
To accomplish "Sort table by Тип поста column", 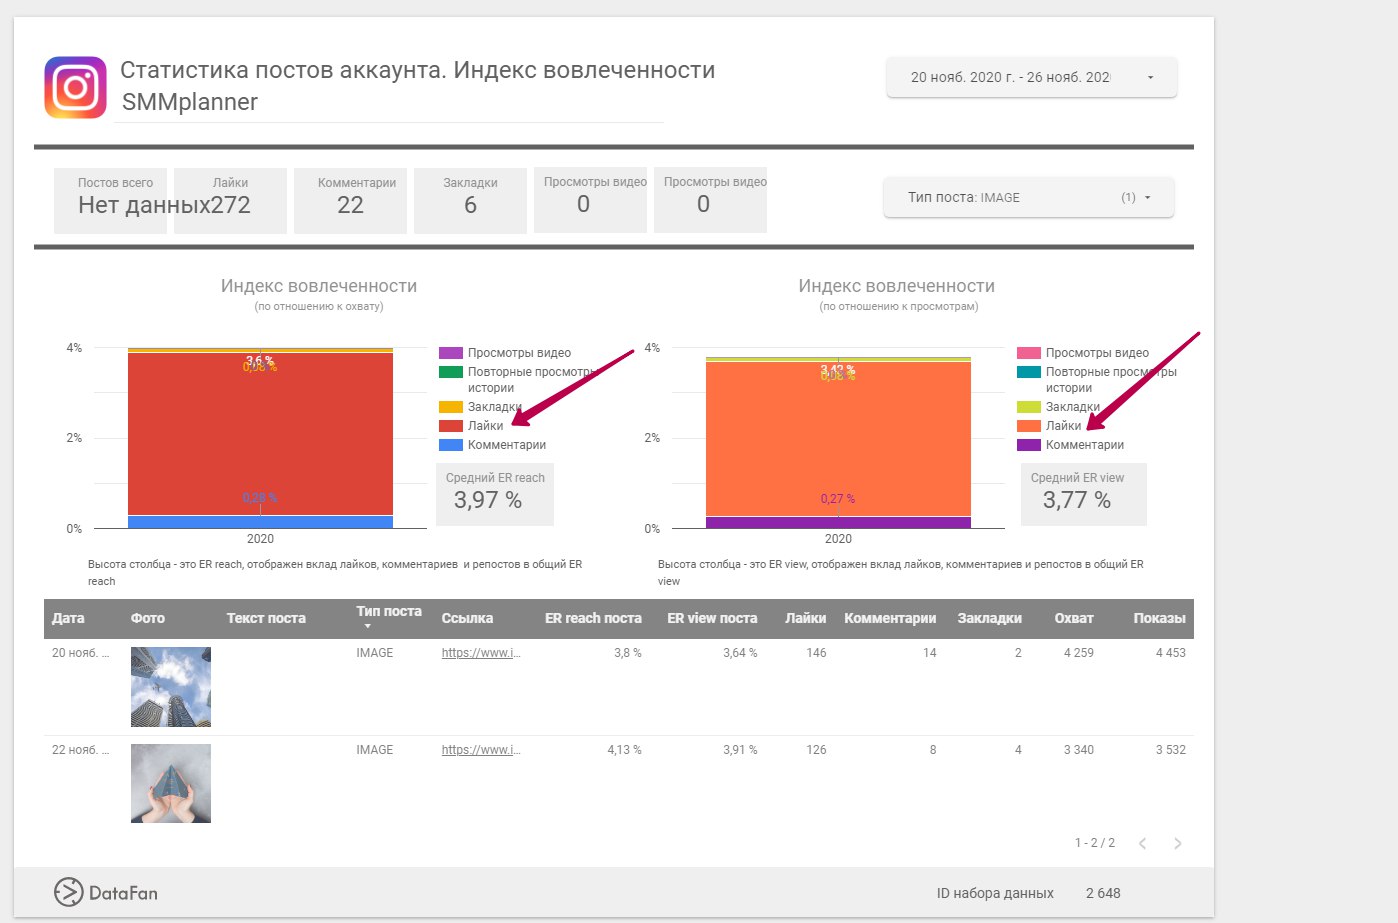I will [x=388, y=617].
